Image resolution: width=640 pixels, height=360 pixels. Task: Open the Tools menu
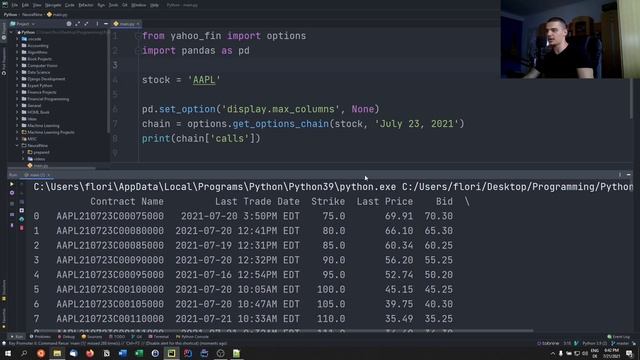(113, 5)
